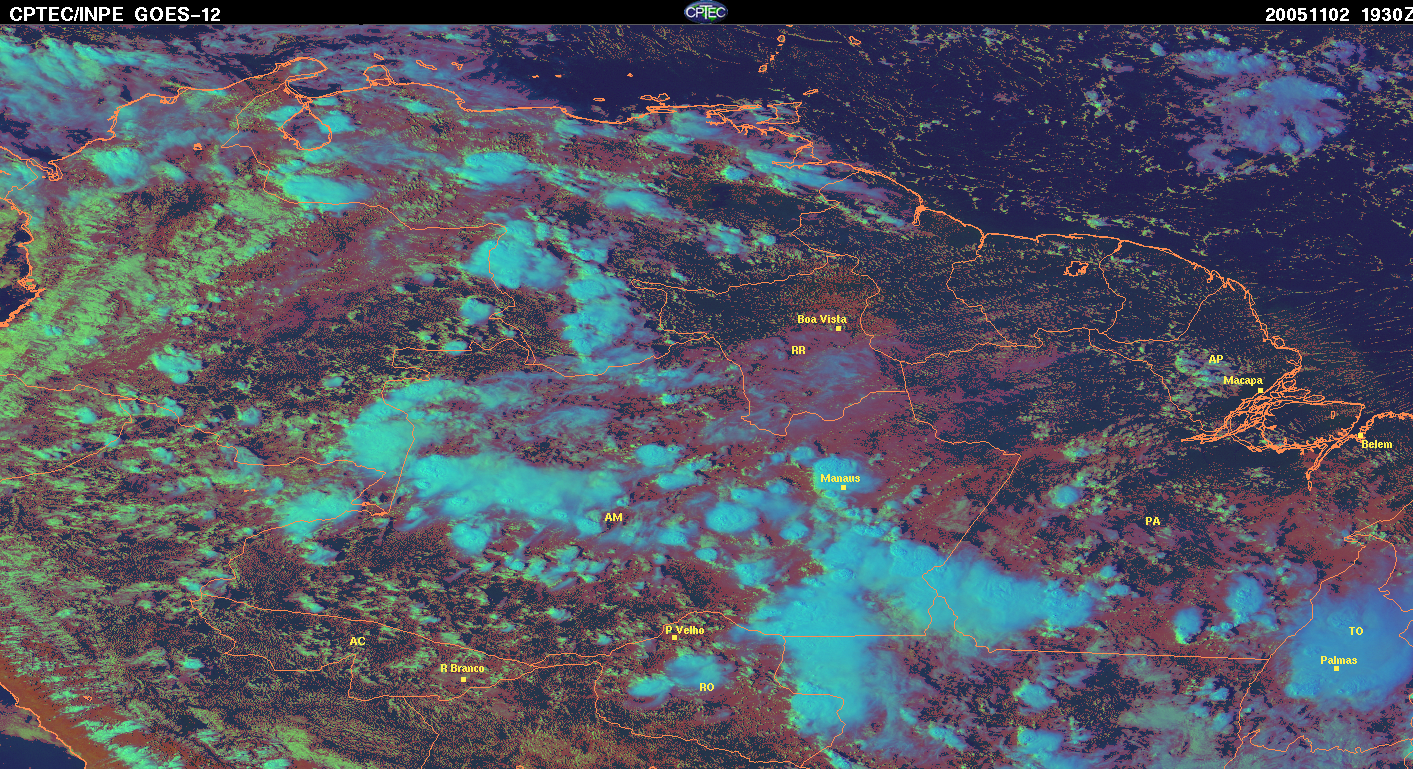Click the 'Belem' city label
Screen dimensions: 1413x769
[x=1376, y=444]
